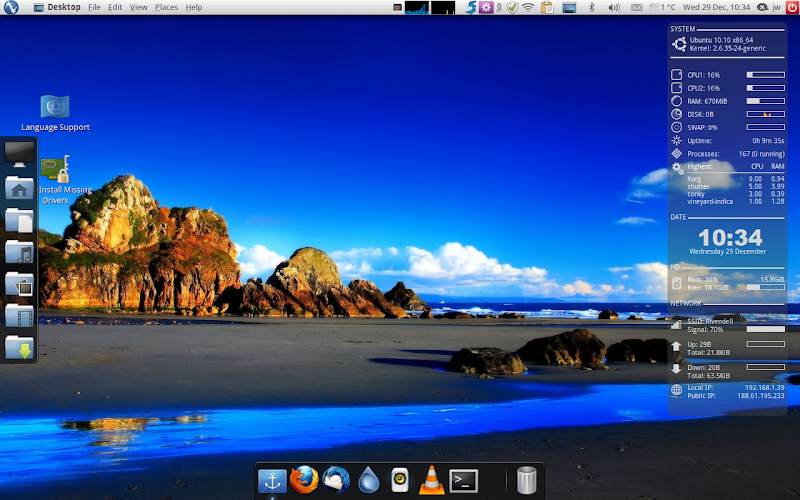Open the speaker app in dock

(x=399, y=481)
